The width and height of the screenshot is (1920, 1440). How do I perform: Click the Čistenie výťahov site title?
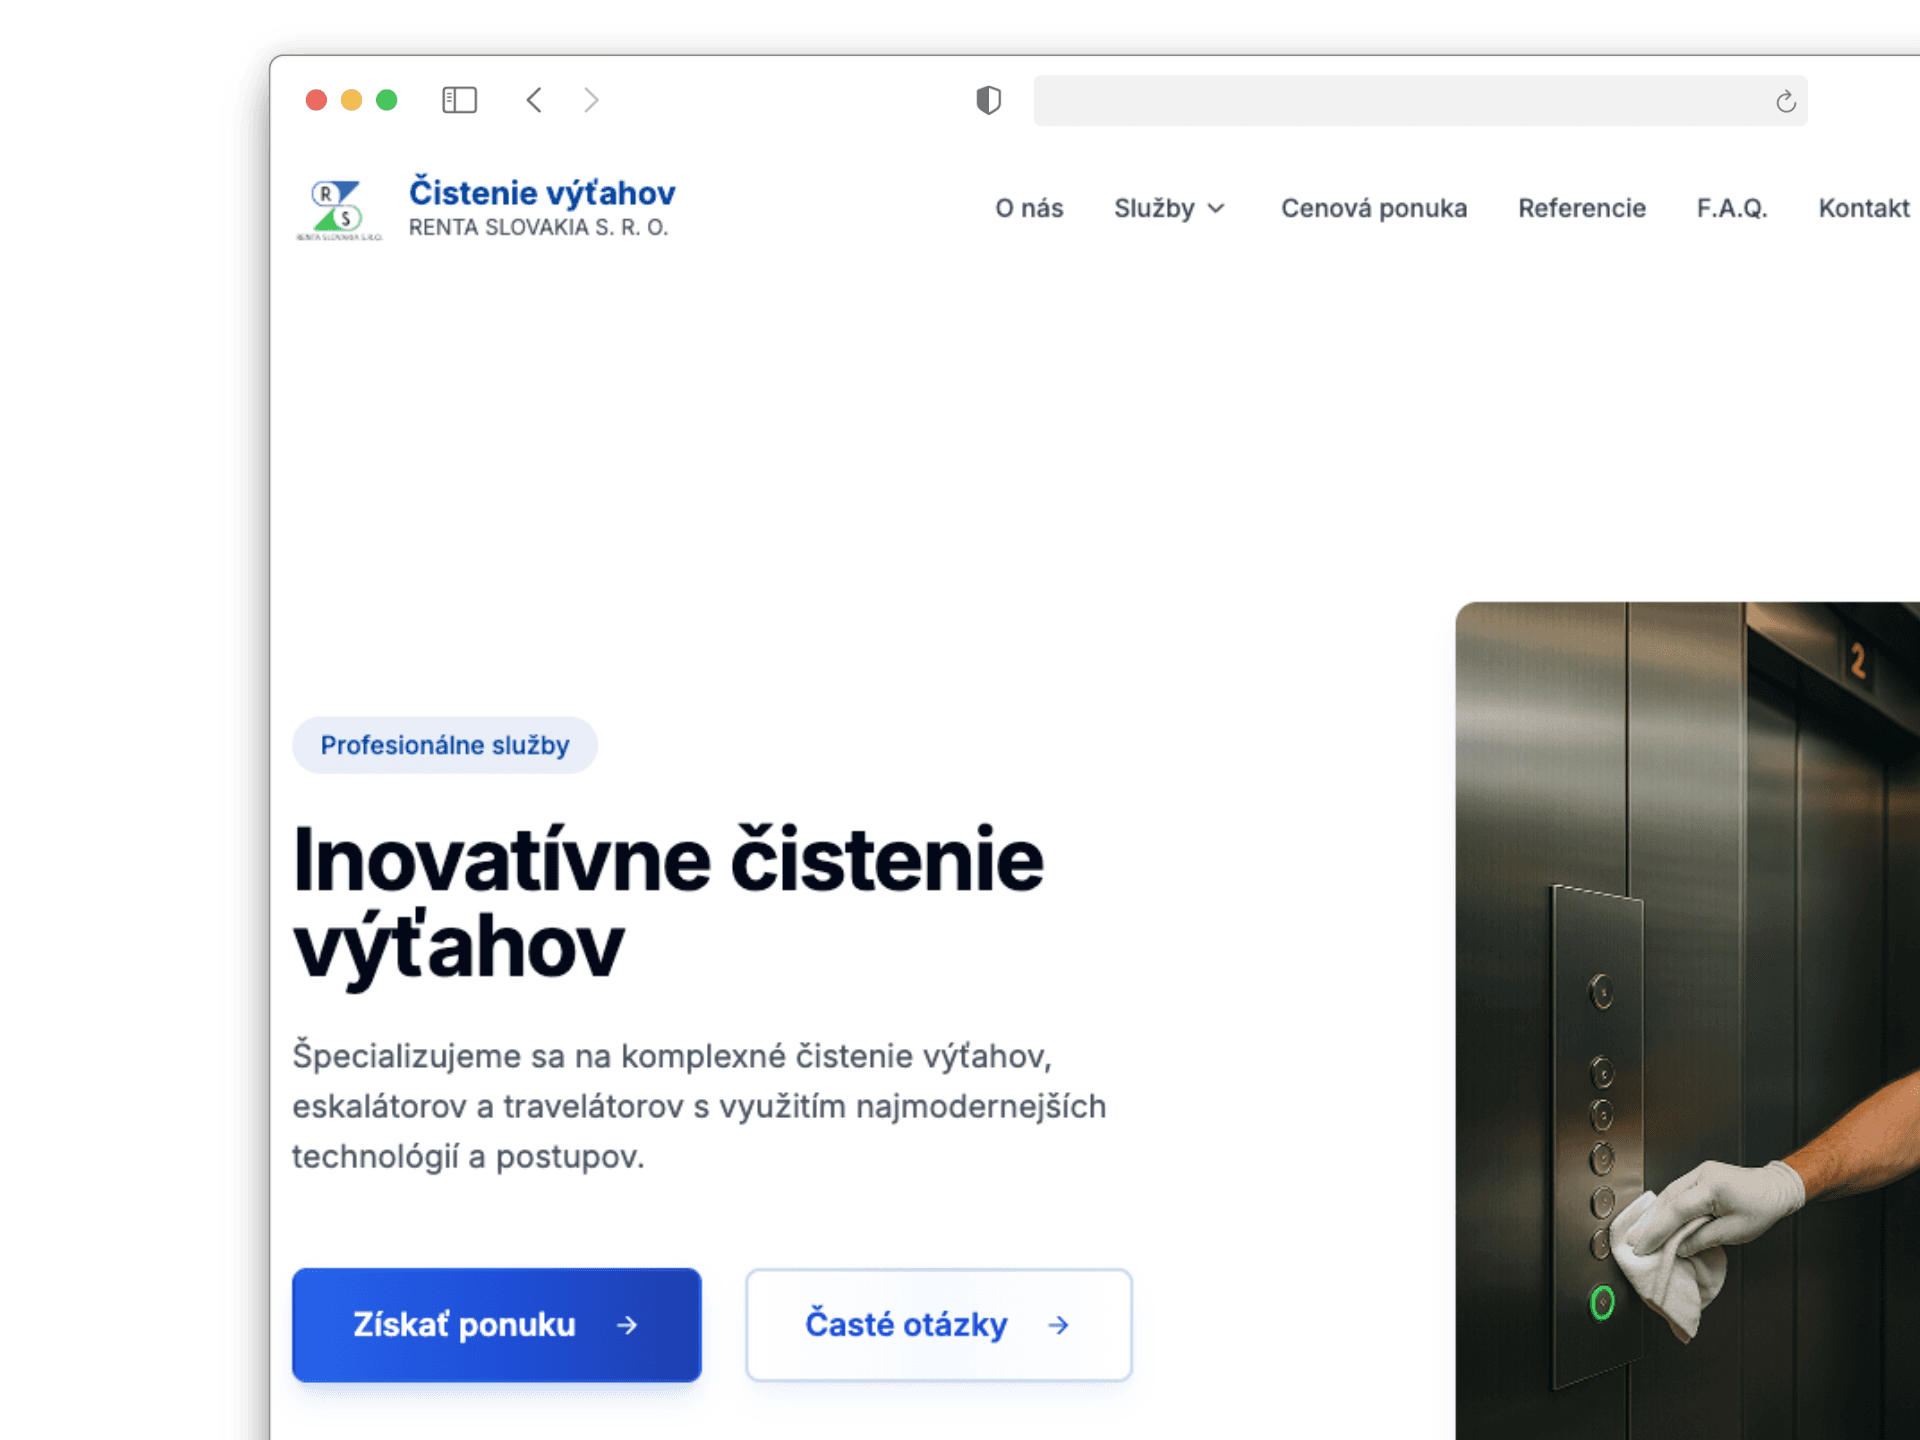click(x=542, y=192)
